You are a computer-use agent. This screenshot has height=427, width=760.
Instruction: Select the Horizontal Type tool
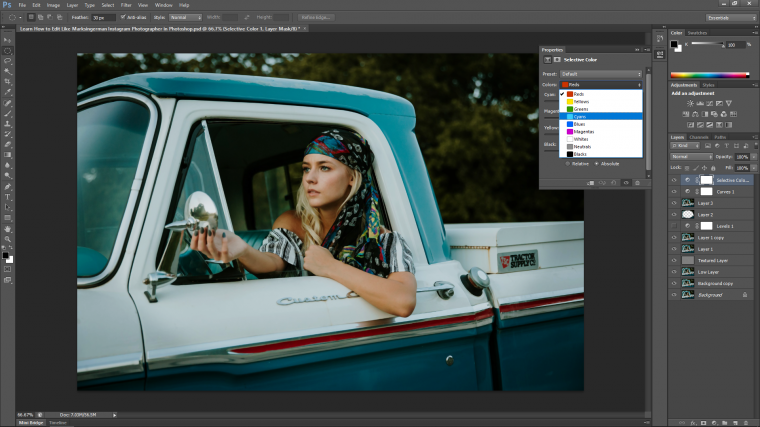click(x=7, y=197)
